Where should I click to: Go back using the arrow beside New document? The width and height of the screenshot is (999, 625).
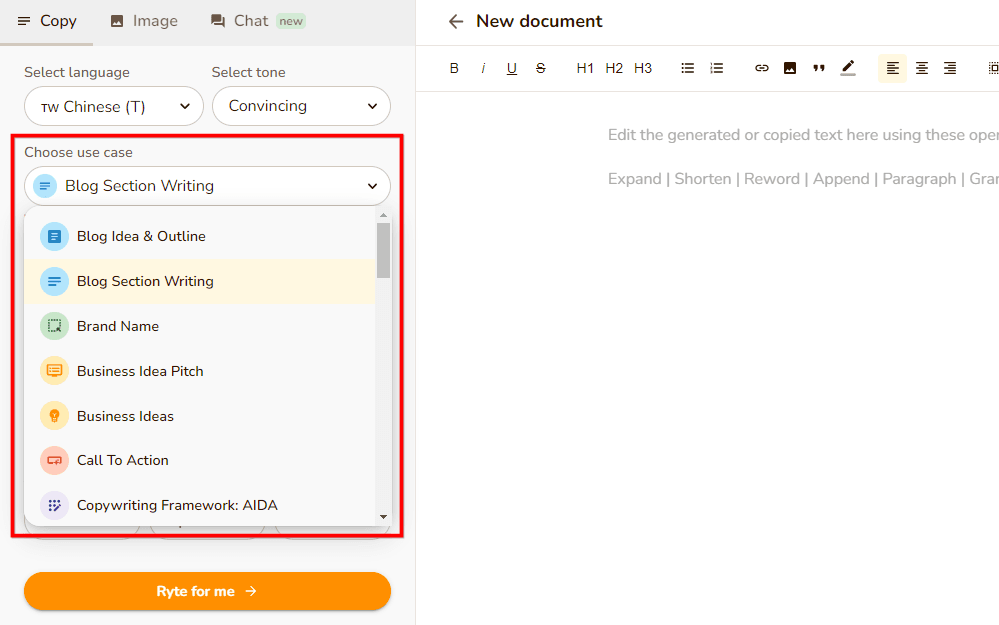[456, 21]
